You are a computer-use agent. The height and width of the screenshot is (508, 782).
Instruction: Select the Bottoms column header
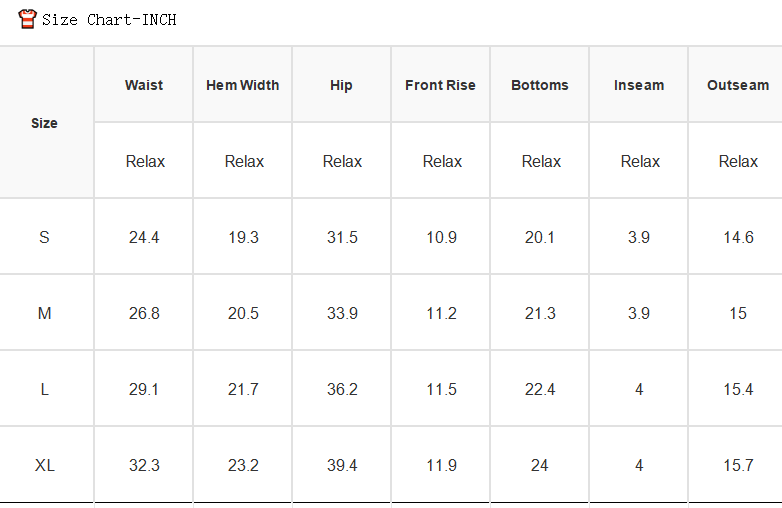coord(540,85)
